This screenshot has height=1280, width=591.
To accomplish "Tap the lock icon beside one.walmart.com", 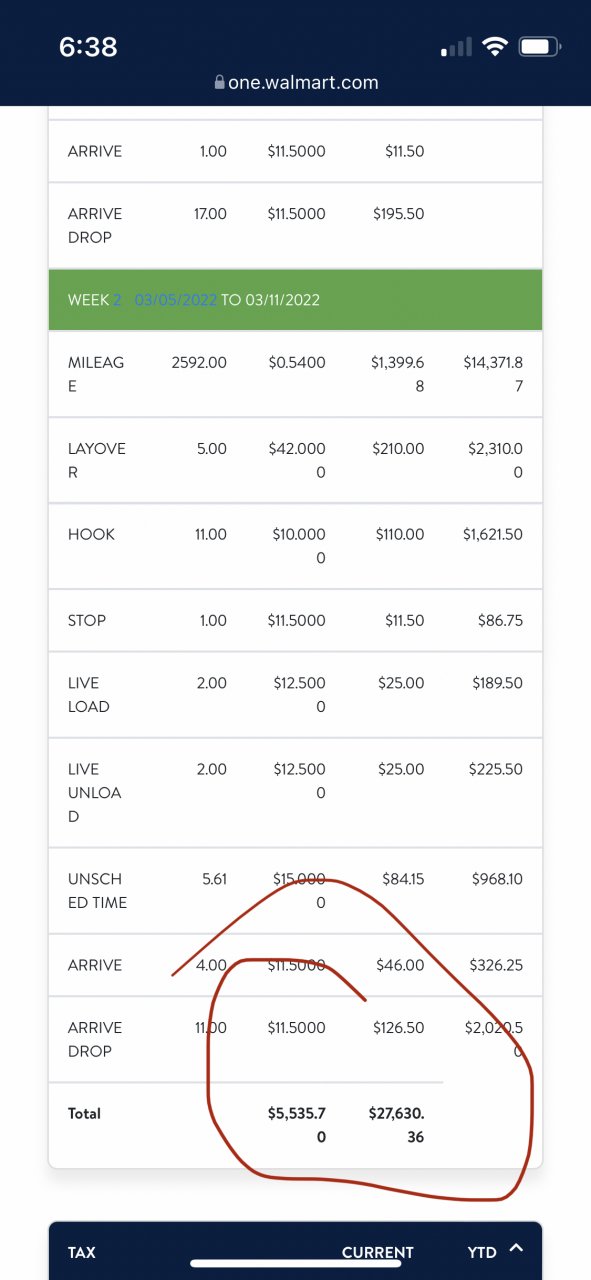I will pyautogui.click(x=219, y=83).
